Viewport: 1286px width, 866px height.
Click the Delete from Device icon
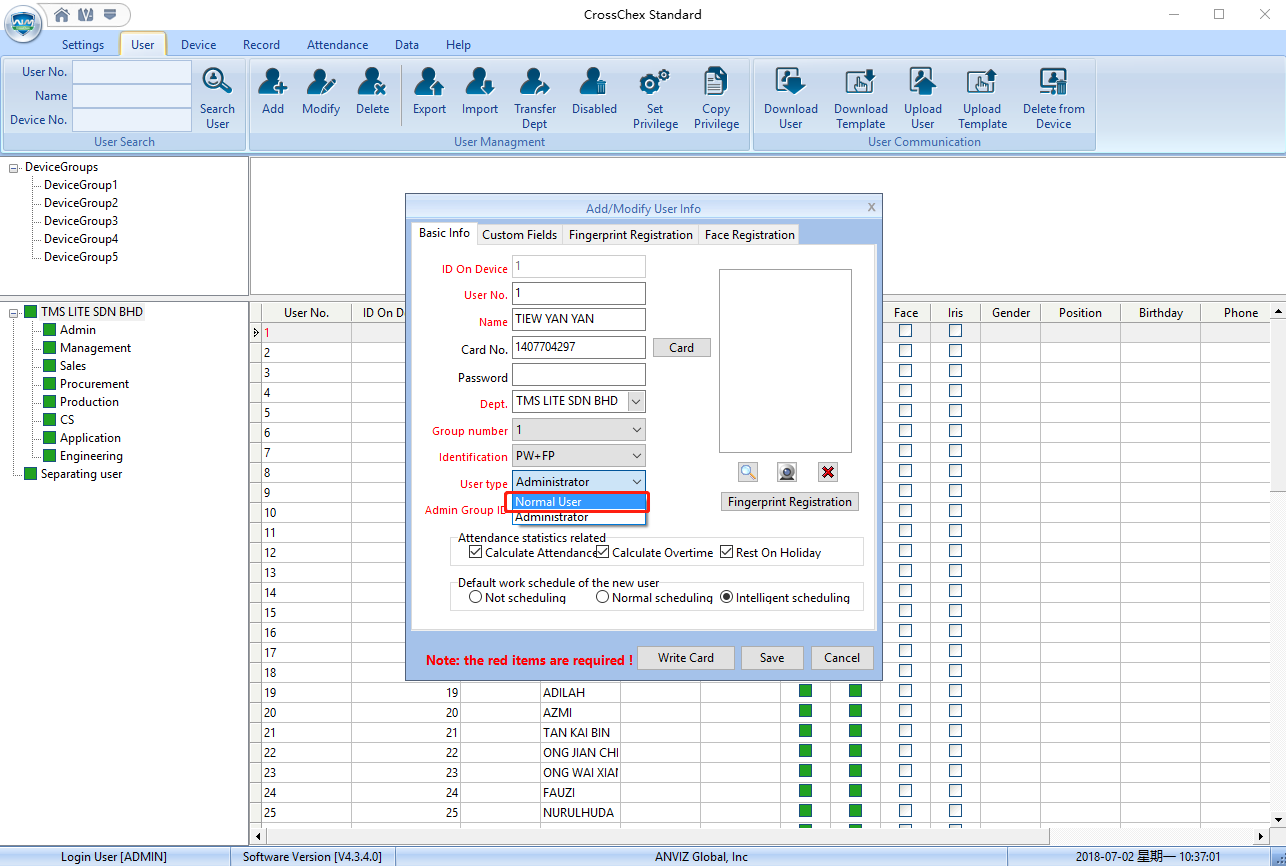[x=1053, y=94]
